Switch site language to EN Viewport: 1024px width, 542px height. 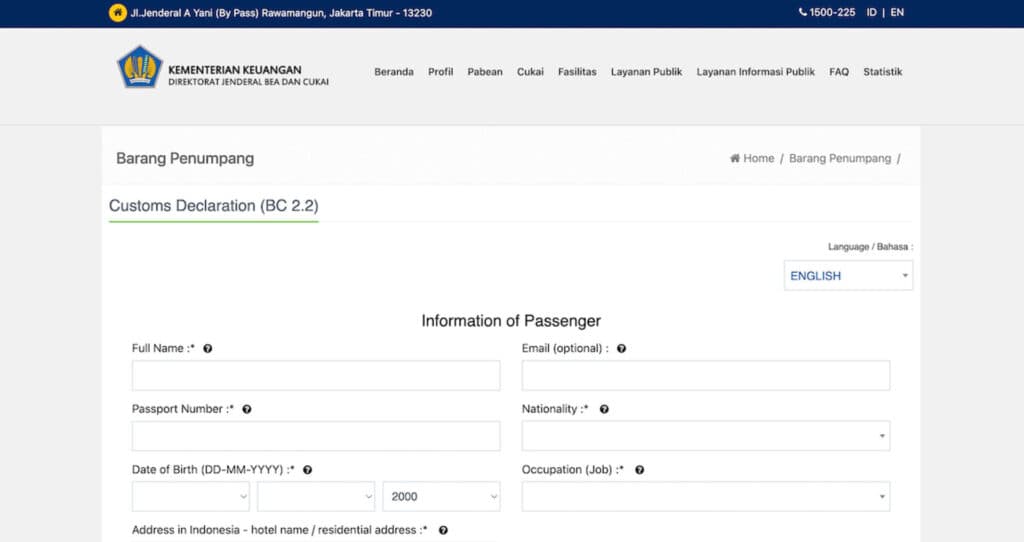(897, 12)
